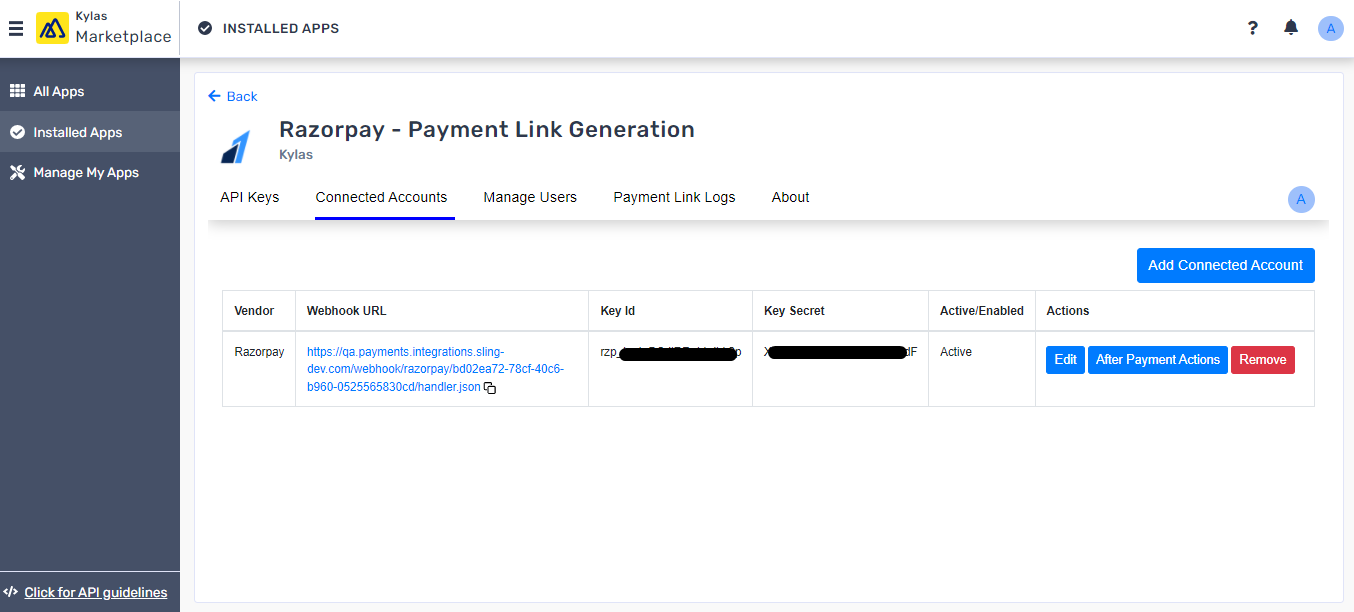Edit the Razorpay connected account
Image resolution: width=1354 pixels, height=612 pixels.
click(1065, 360)
